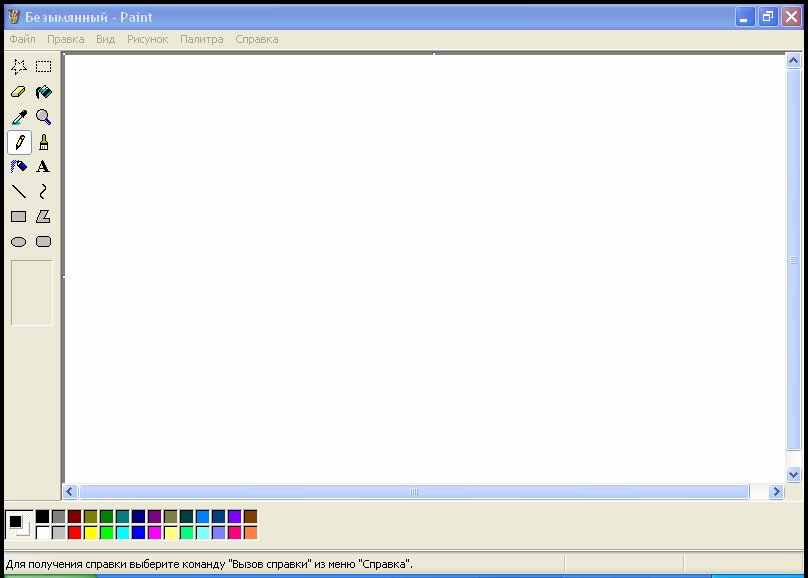Choose the Eraser tool

(19, 92)
